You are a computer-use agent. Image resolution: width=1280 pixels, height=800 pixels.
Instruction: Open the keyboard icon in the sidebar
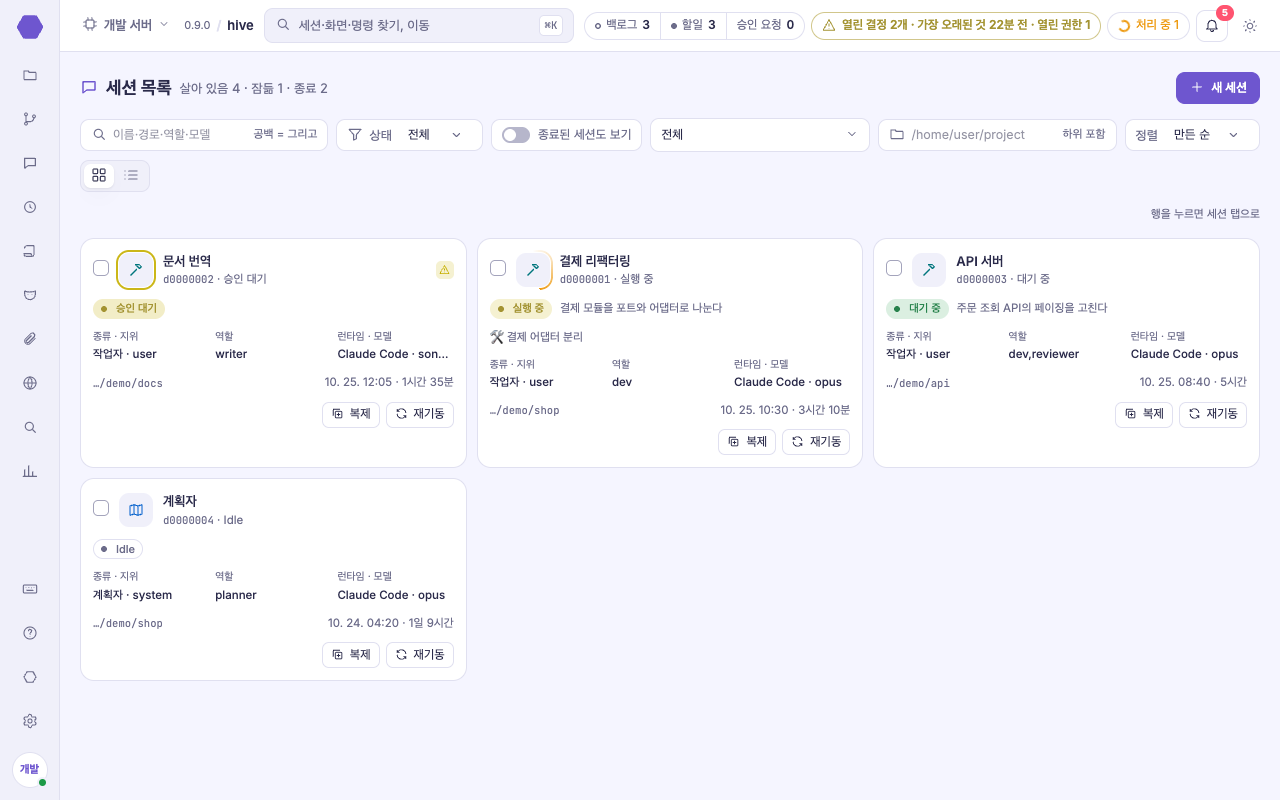[30, 589]
